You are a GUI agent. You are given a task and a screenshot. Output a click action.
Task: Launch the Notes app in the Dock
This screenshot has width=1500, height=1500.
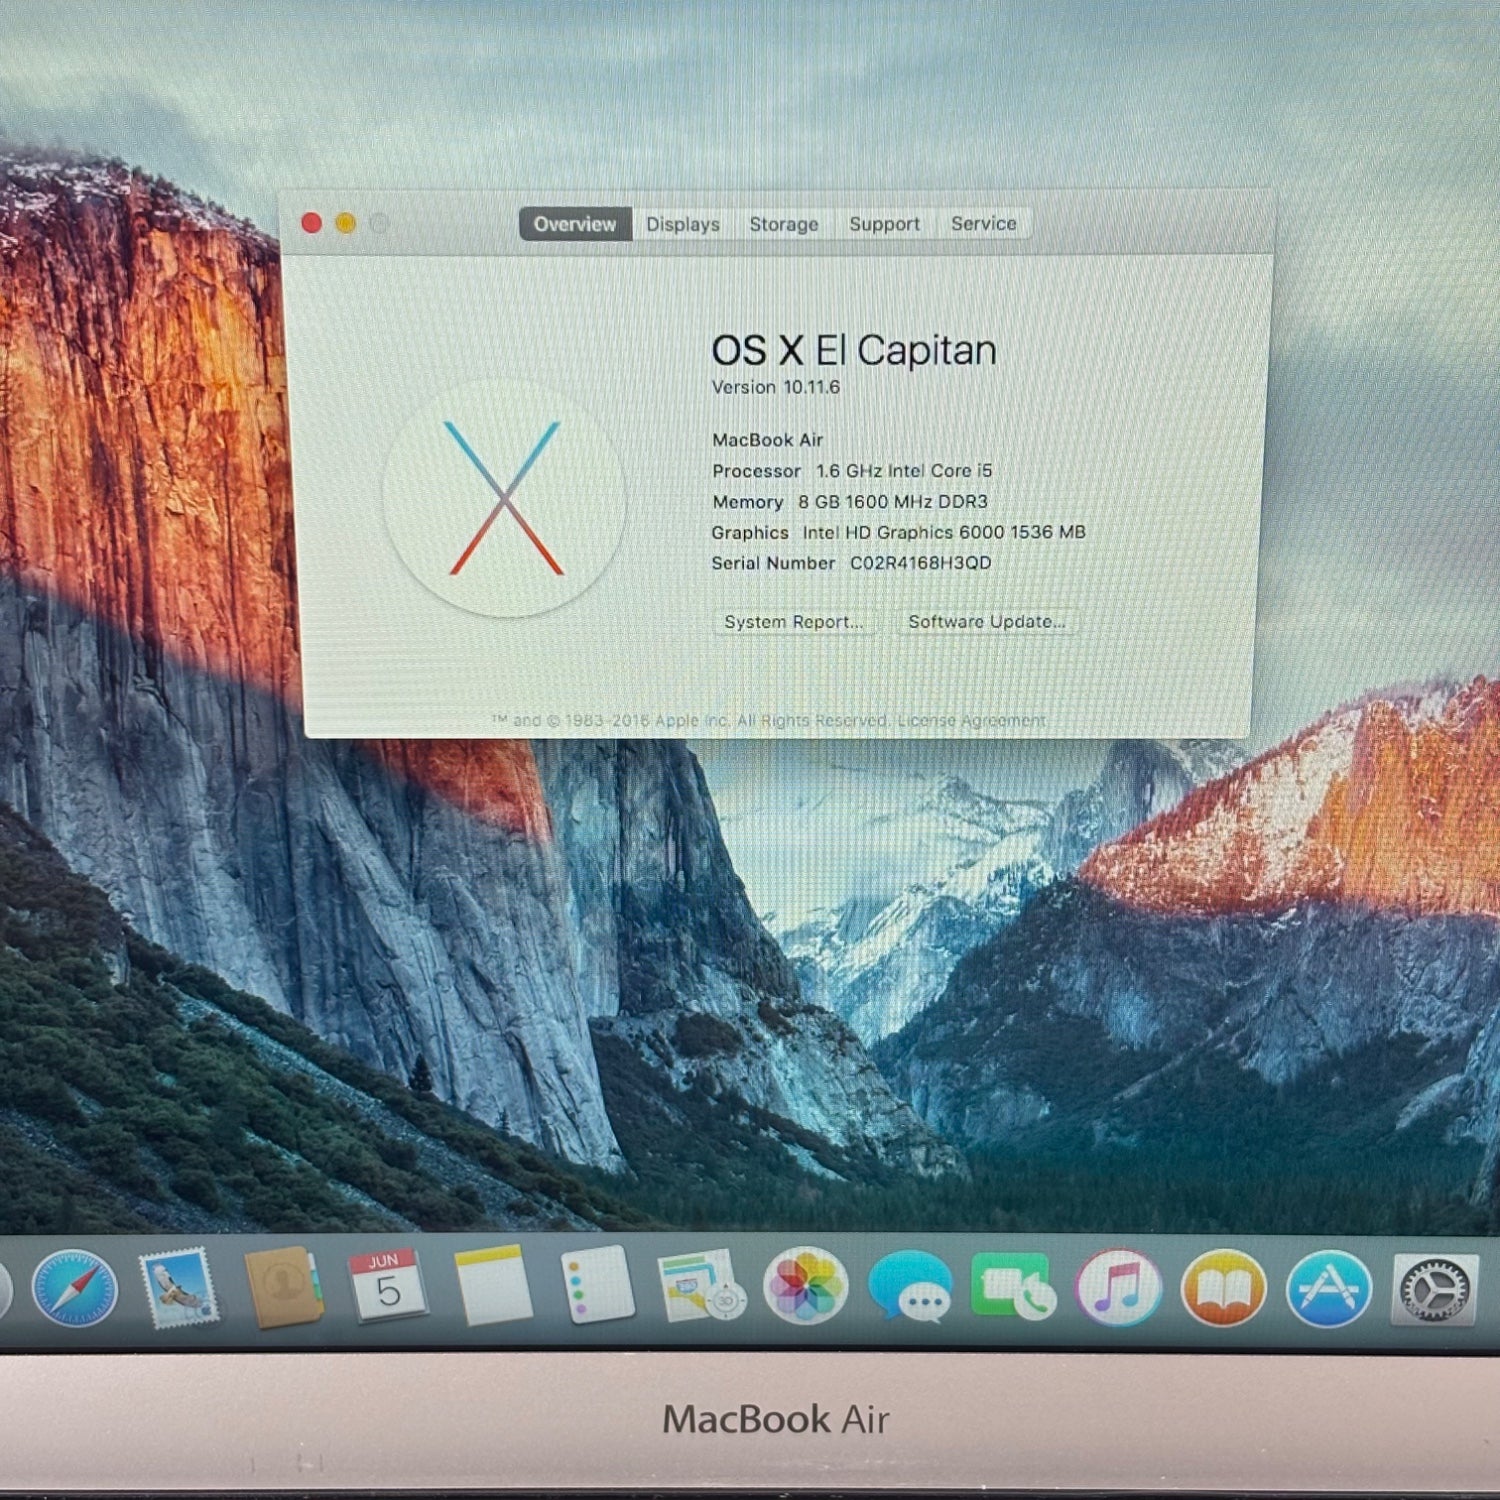point(493,1286)
